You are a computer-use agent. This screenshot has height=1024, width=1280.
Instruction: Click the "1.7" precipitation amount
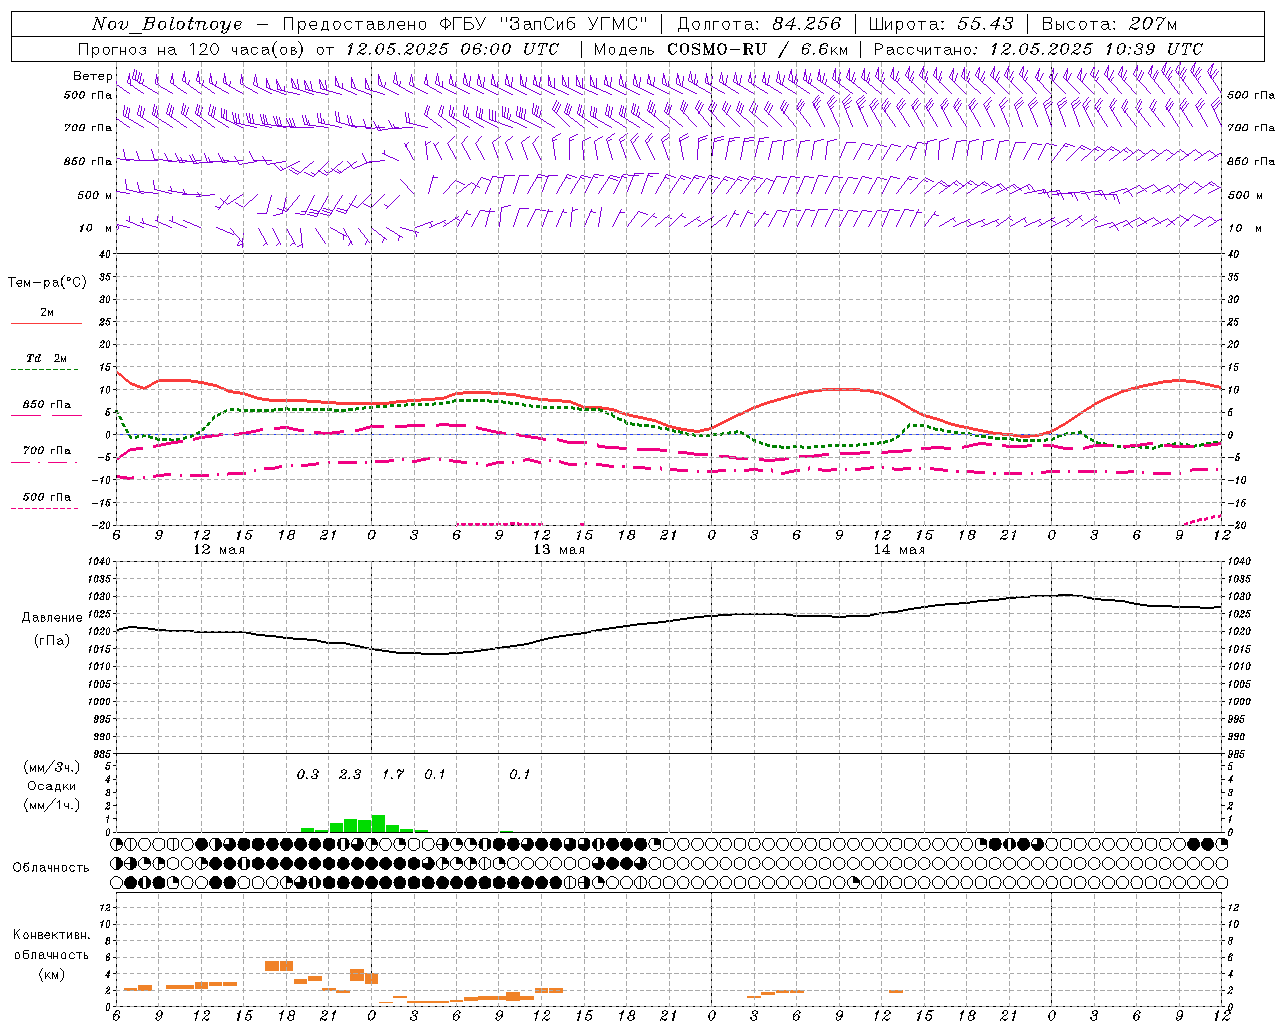(393, 775)
